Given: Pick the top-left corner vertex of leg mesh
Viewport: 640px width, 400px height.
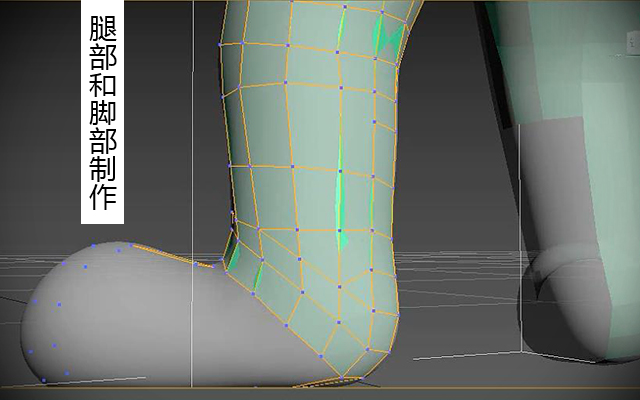Looking at the screenshot, I should point(220,44).
